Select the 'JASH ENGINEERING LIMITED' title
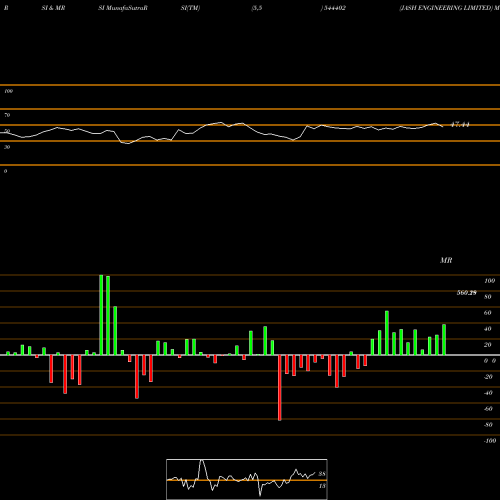Viewport: 500px width, 500px height. [446, 8]
